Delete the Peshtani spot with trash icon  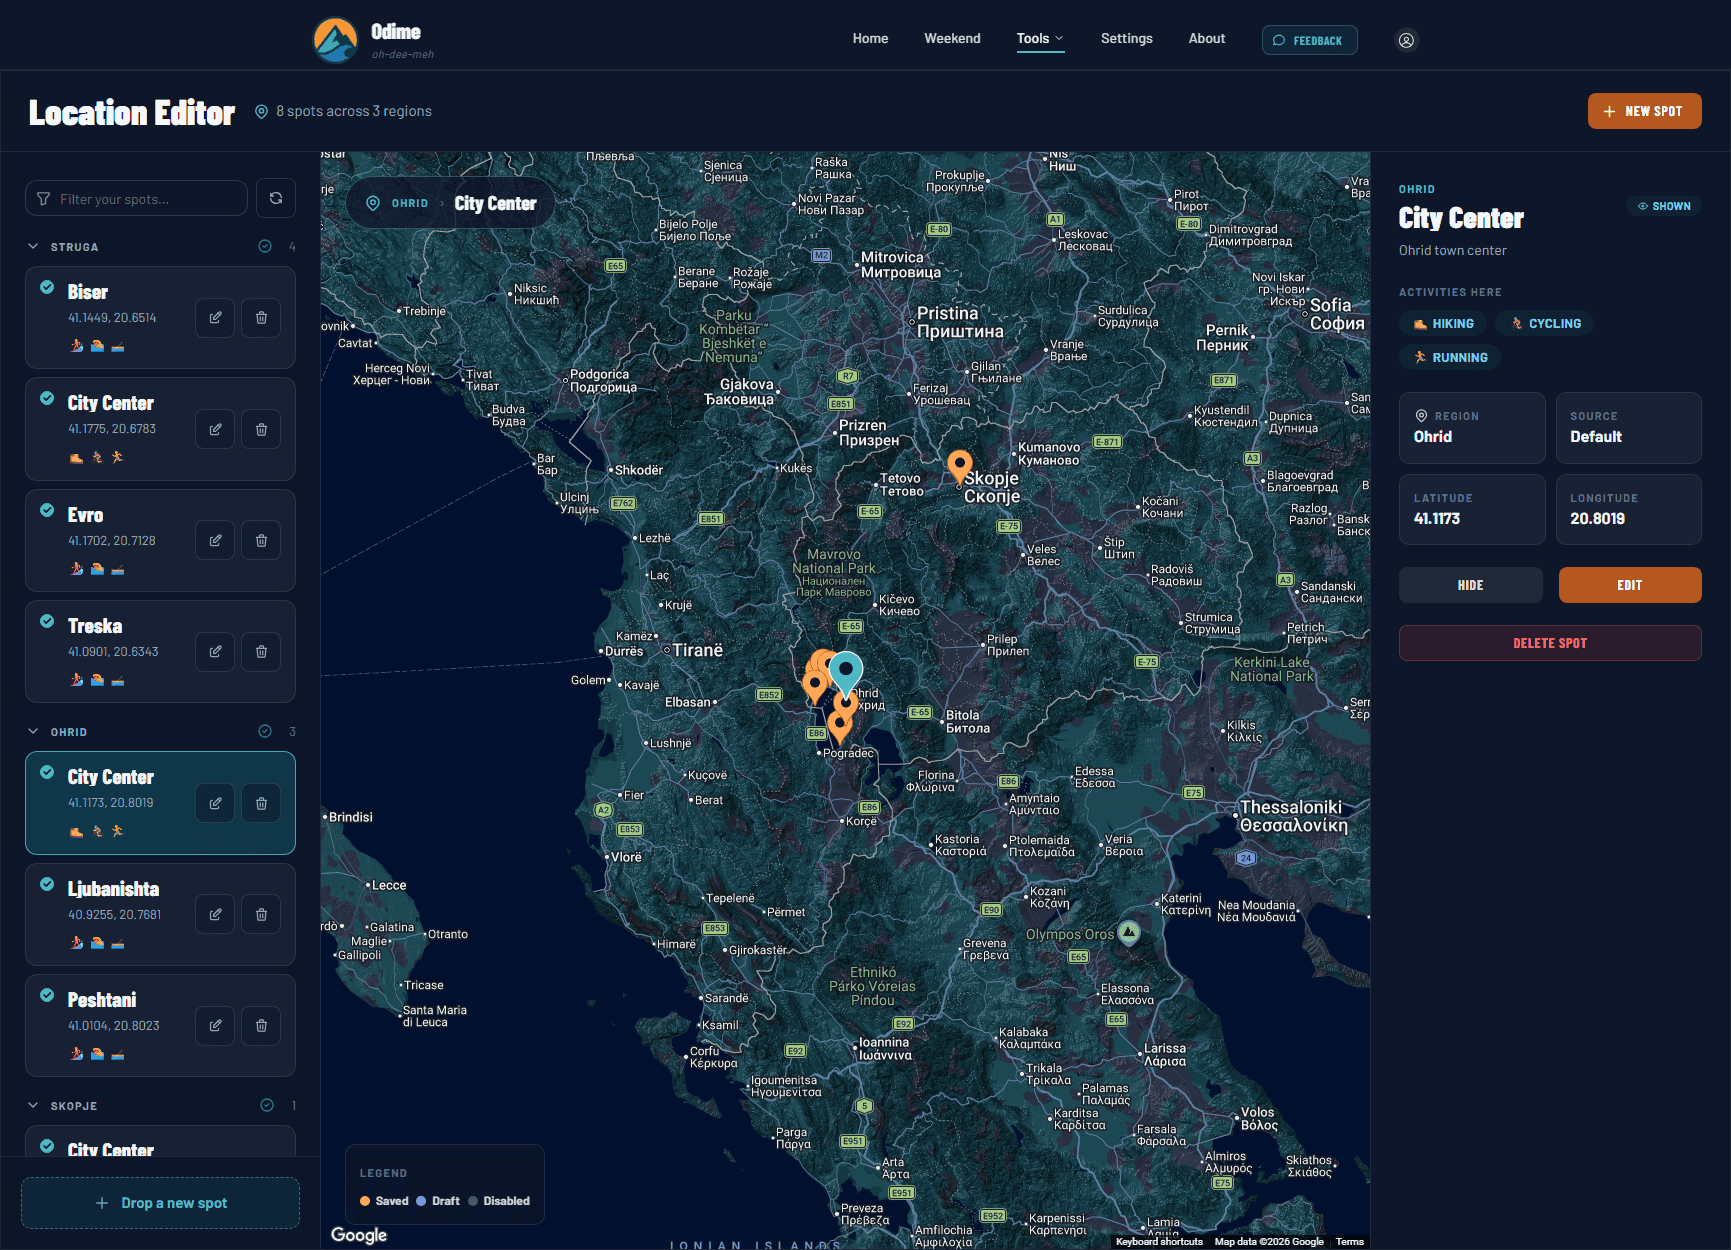click(261, 1026)
